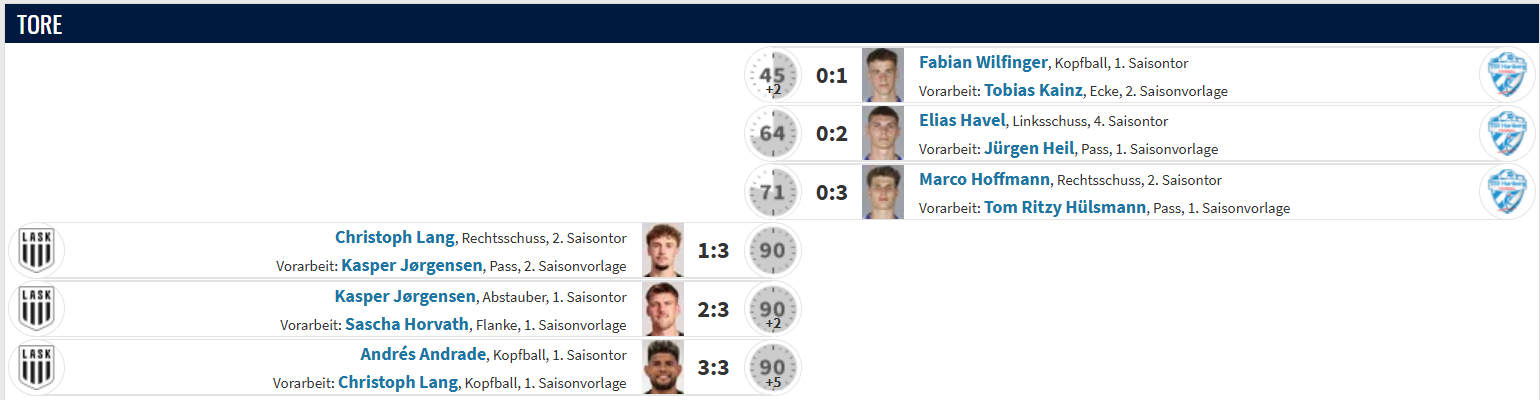This screenshot has height=400, width=1540.
Task: Open Fabian Wilfinger's player photo
Action: (x=883, y=75)
